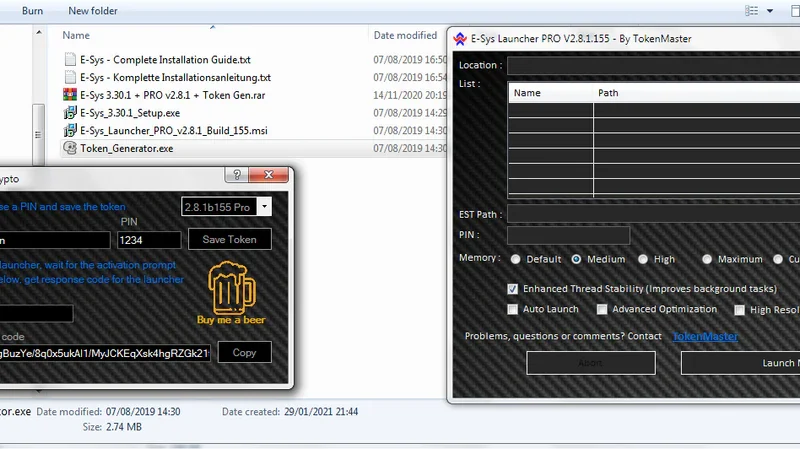Click the PIN field containing 1234
The width and height of the screenshot is (800, 449).
(149, 240)
